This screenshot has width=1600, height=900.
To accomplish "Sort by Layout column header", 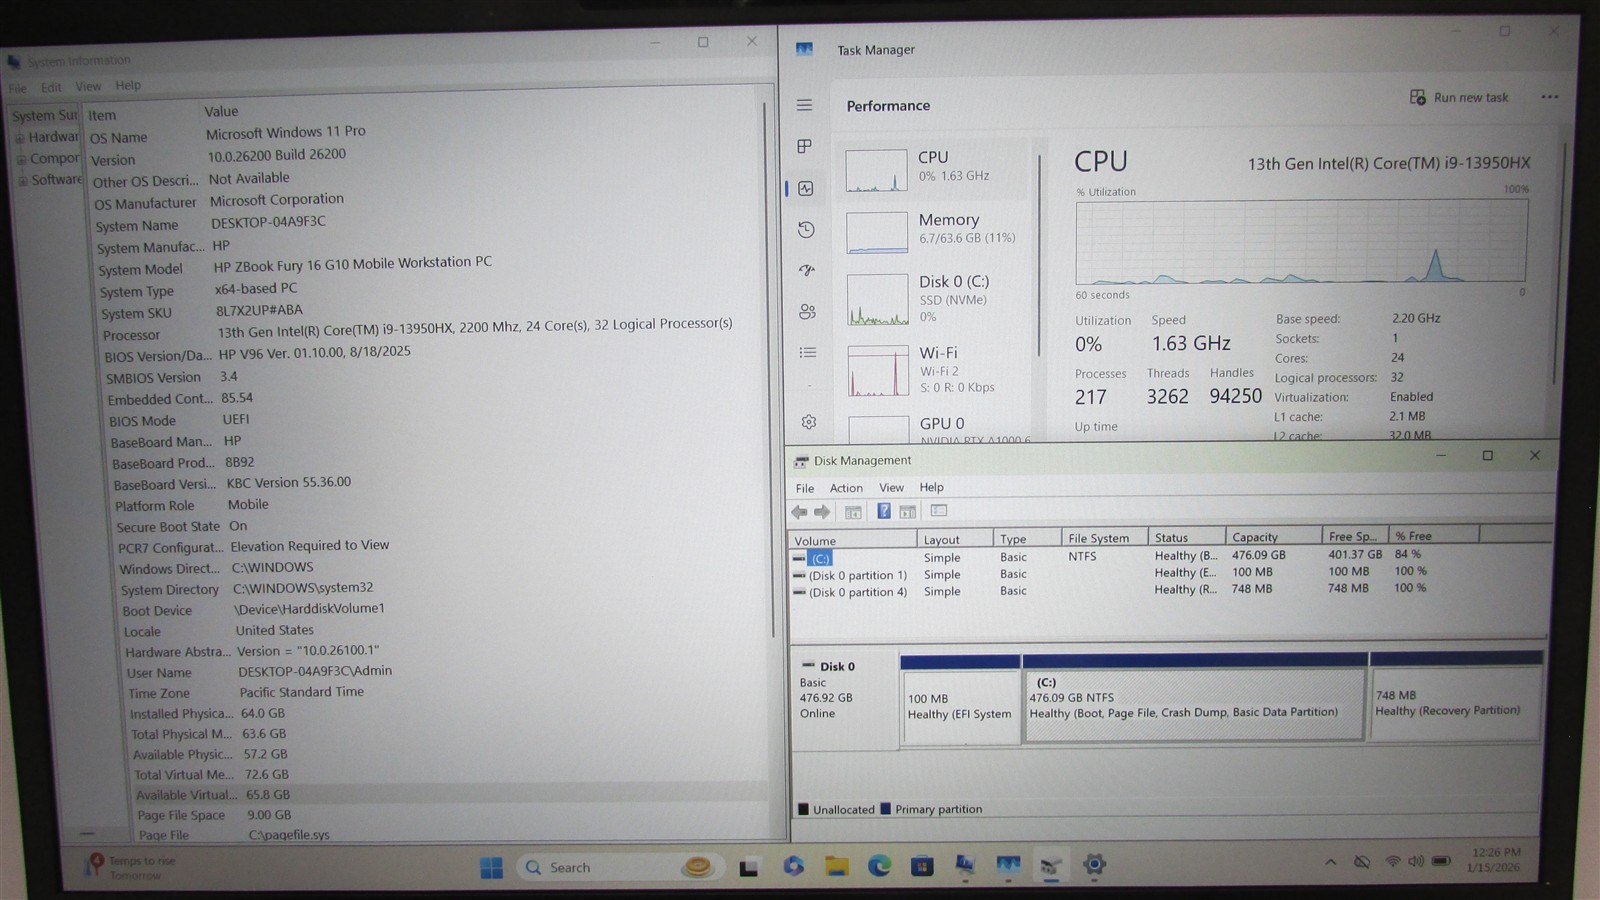I will pos(955,539).
